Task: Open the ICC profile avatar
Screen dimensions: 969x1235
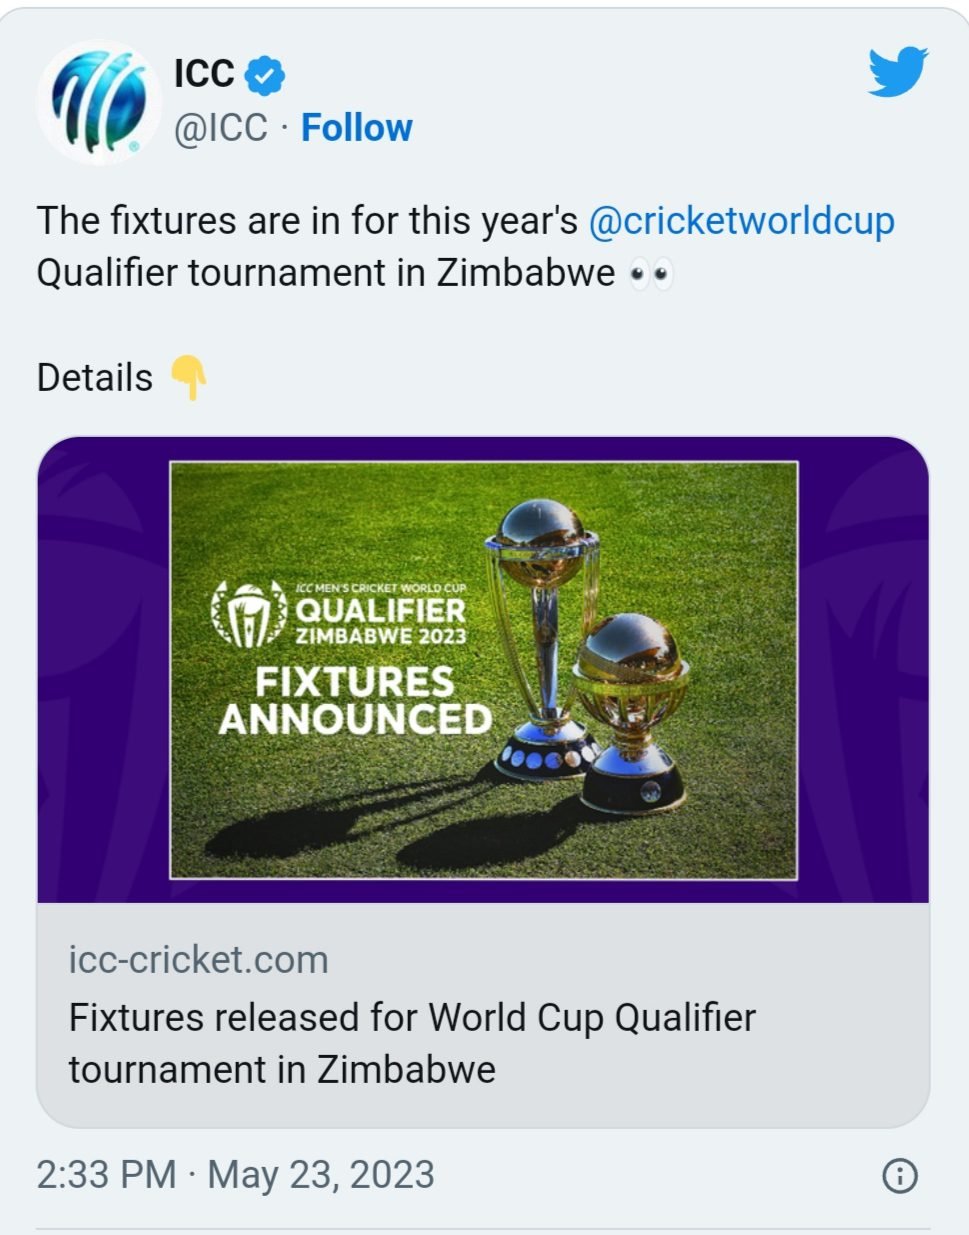Action: [99, 103]
